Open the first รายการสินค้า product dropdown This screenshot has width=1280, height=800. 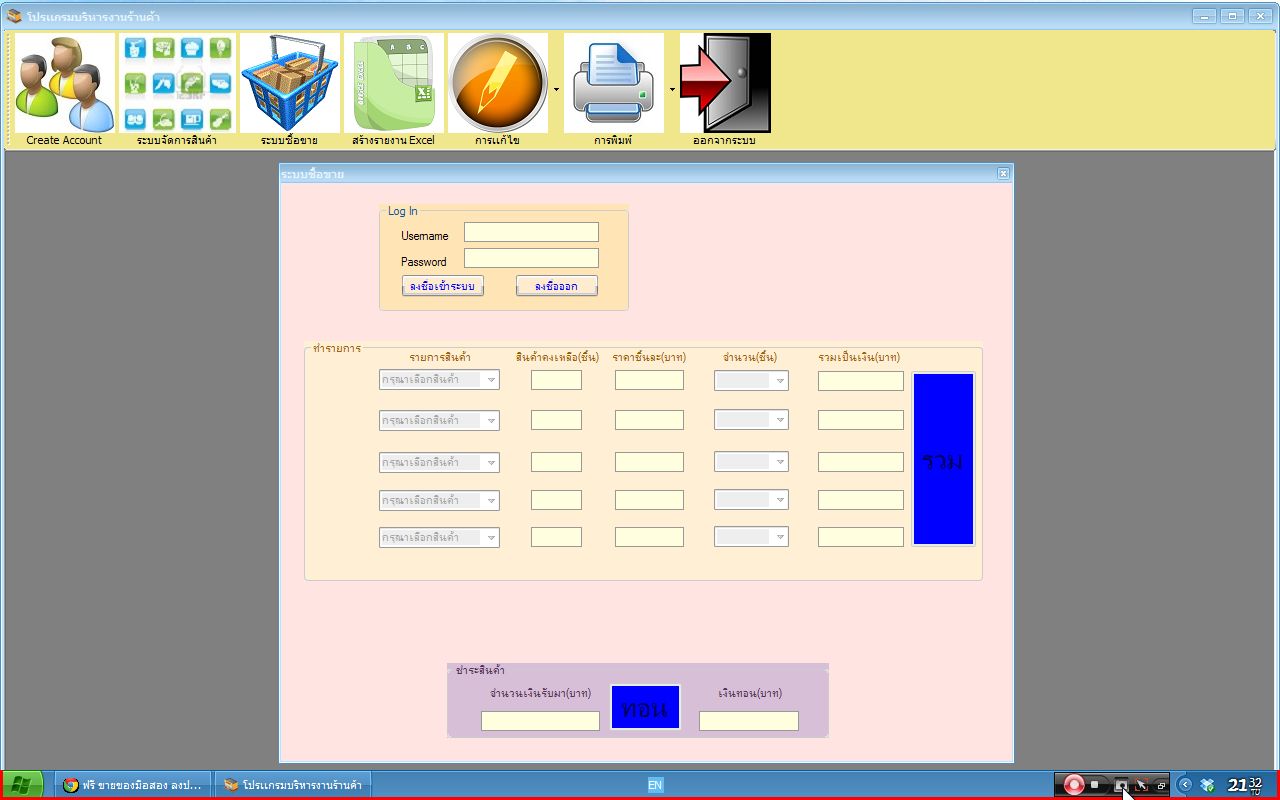[439, 380]
